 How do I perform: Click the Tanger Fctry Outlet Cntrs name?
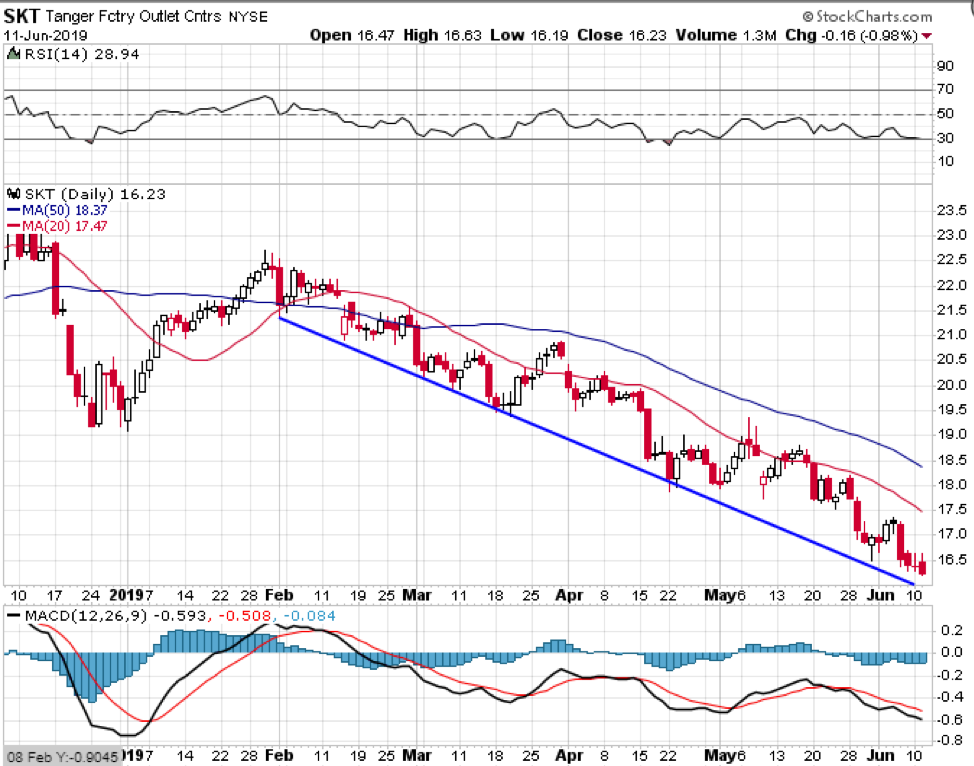pyautogui.click(x=134, y=16)
